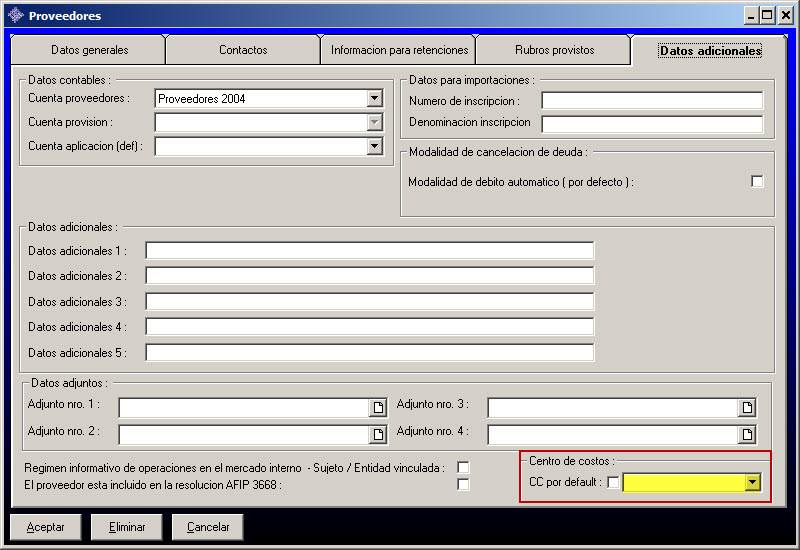Expand the Cuenta aplicacion (def) dropdown
This screenshot has width=800, height=550.
click(x=375, y=147)
